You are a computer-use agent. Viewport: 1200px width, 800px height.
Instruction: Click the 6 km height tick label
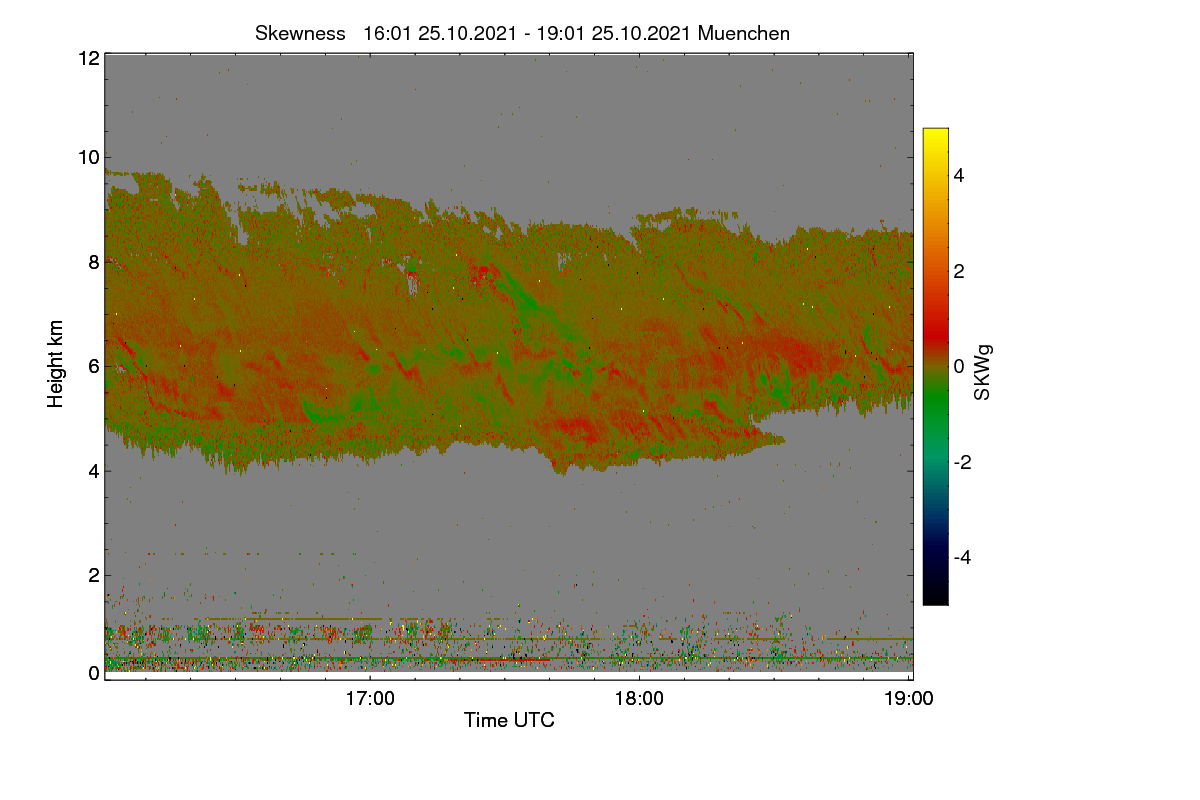pyautogui.click(x=94, y=366)
